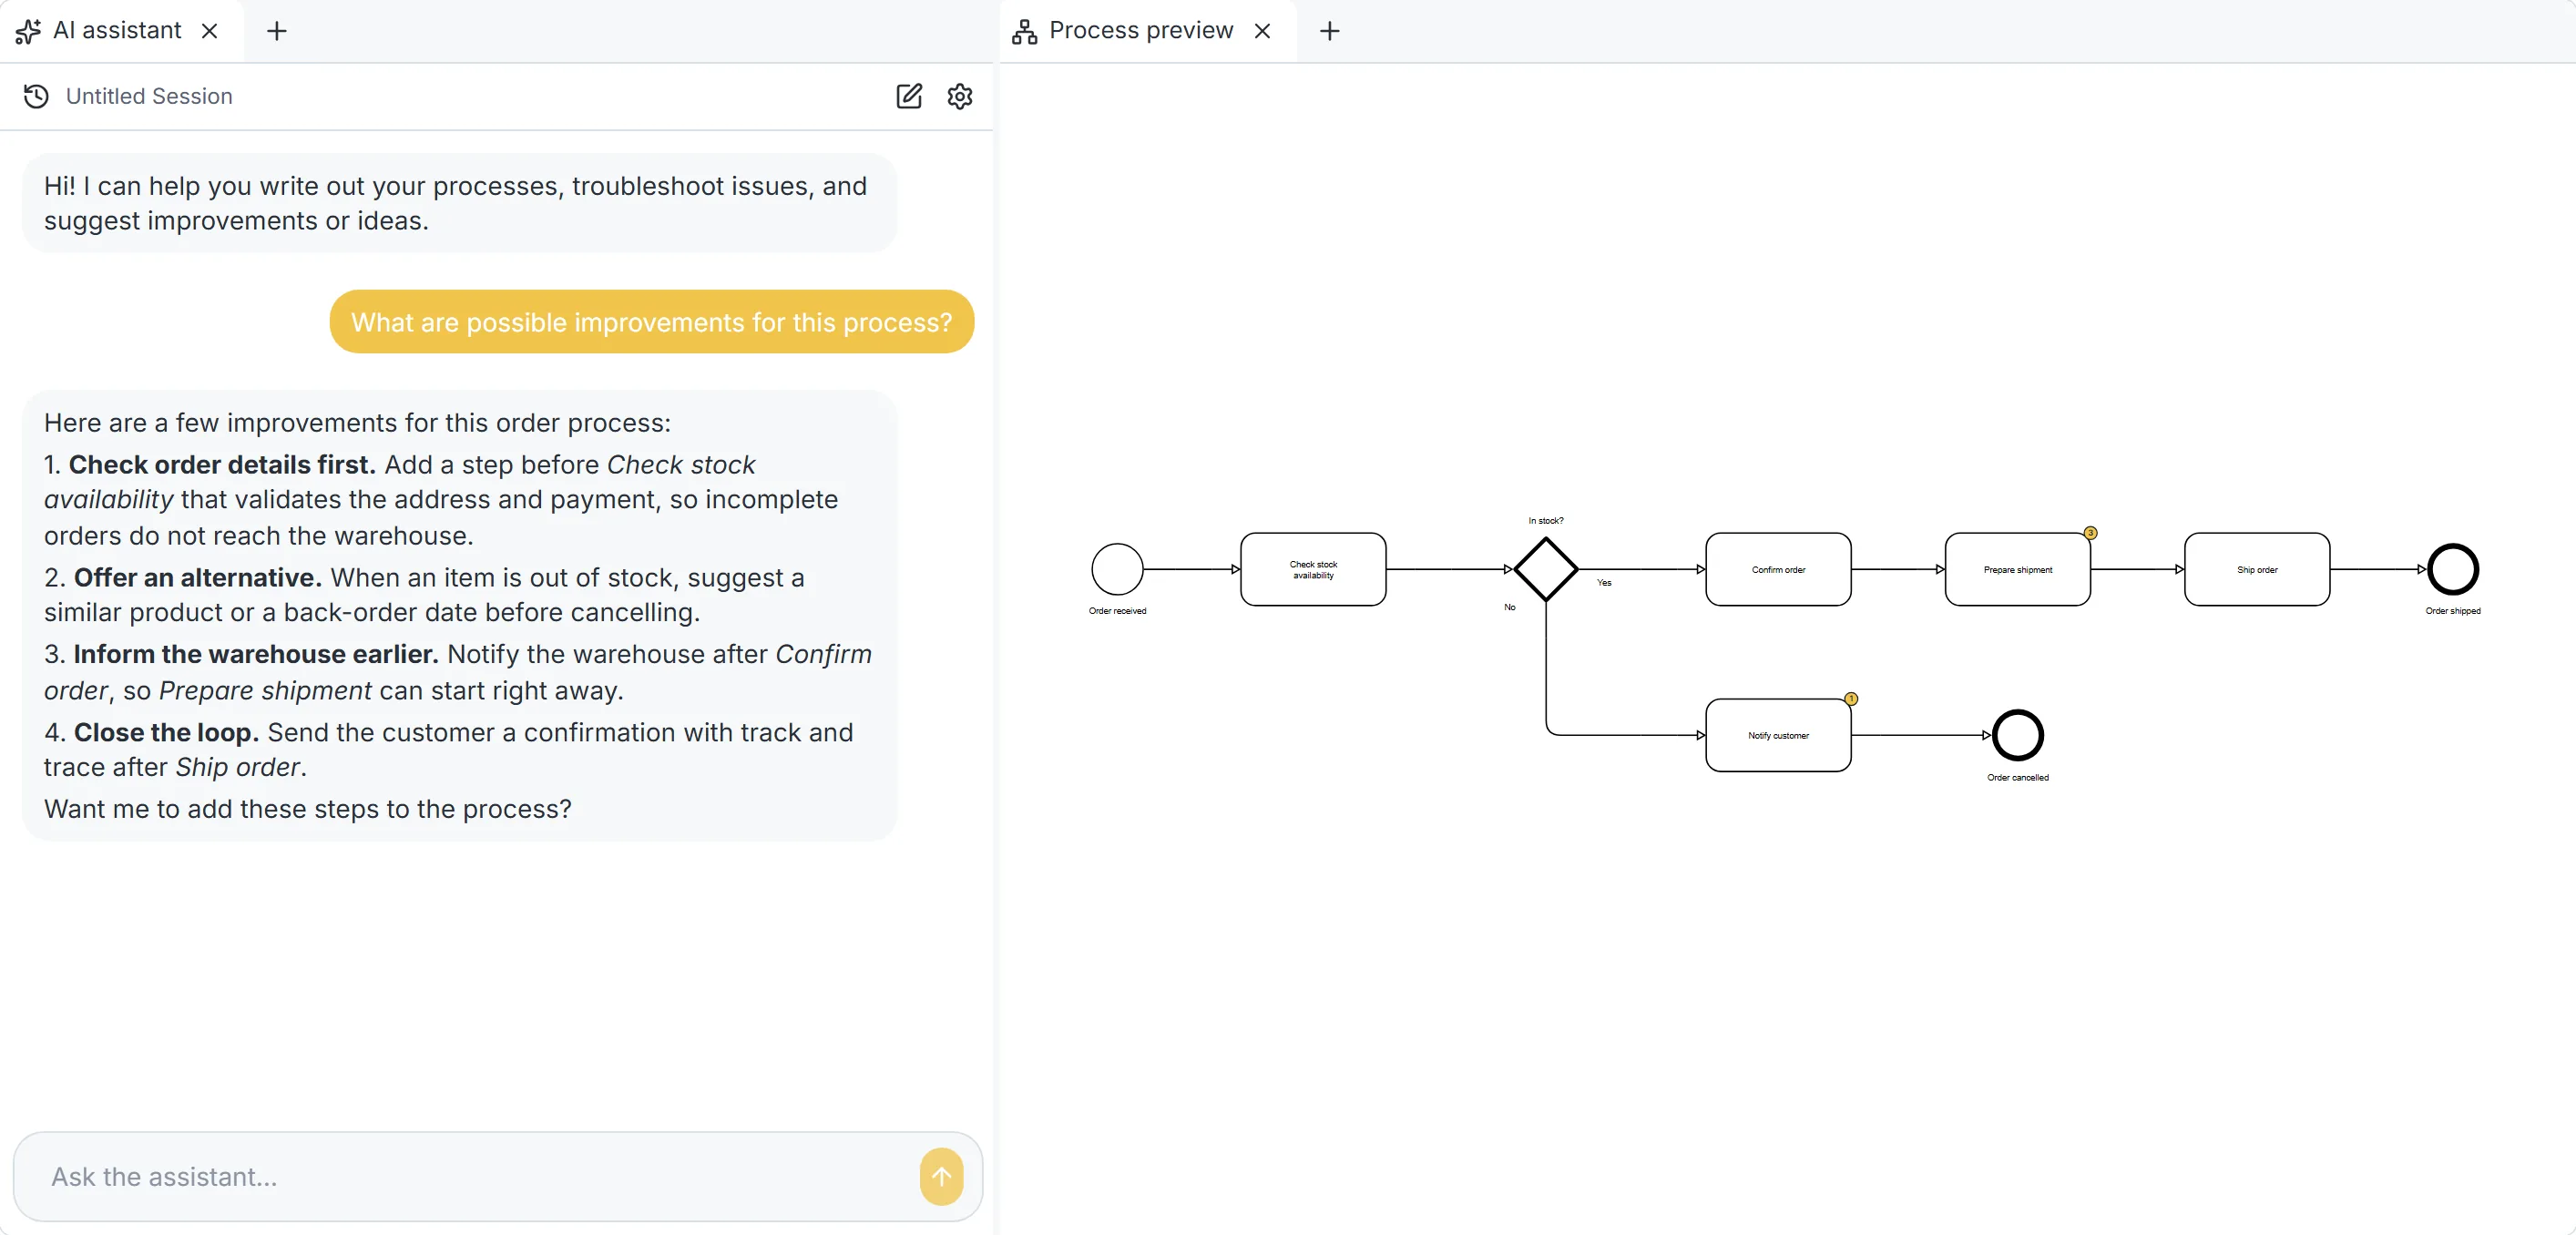The image size is (2576, 1235).
Task: Select the In stock? gateway diamond
Action: [1545, 569]
